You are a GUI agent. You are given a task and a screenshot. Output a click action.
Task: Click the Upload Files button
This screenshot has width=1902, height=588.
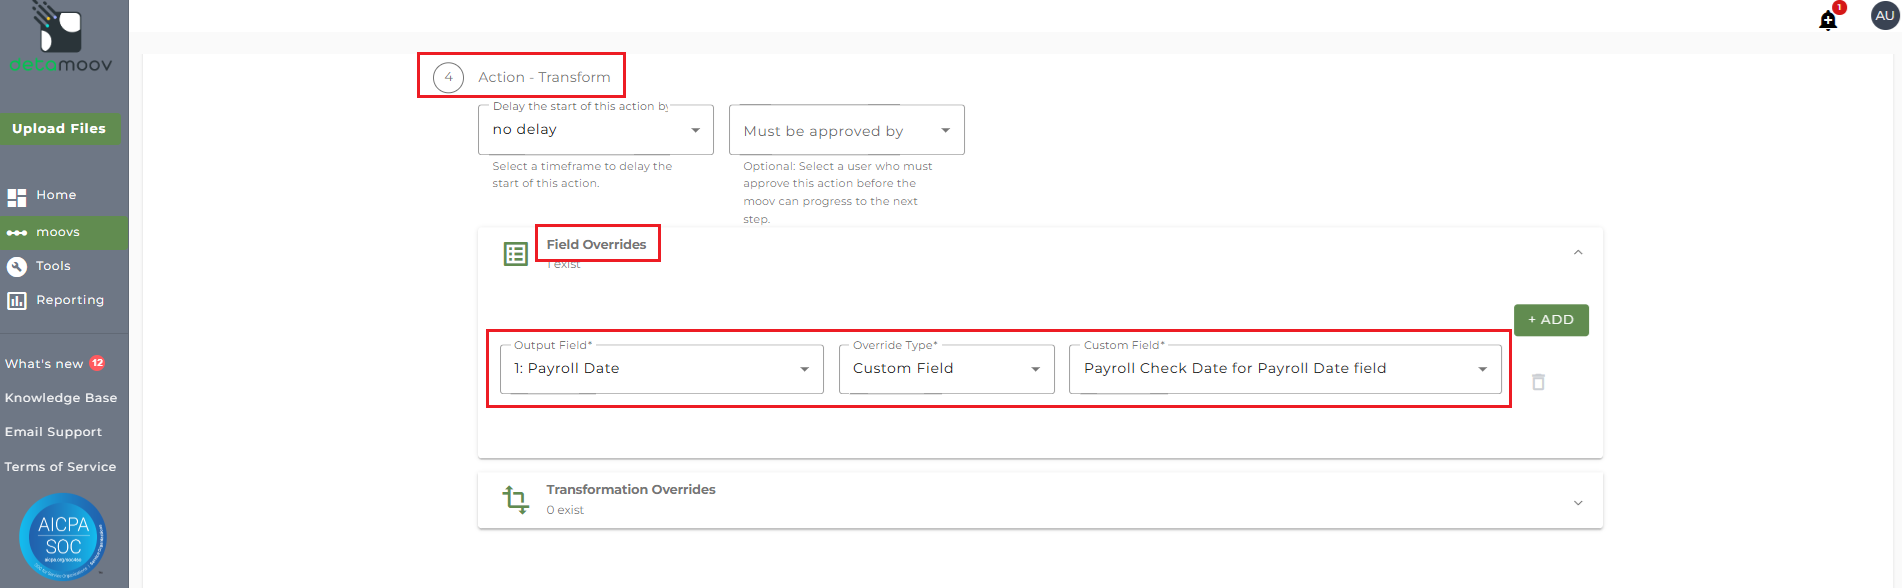[59, 129]
